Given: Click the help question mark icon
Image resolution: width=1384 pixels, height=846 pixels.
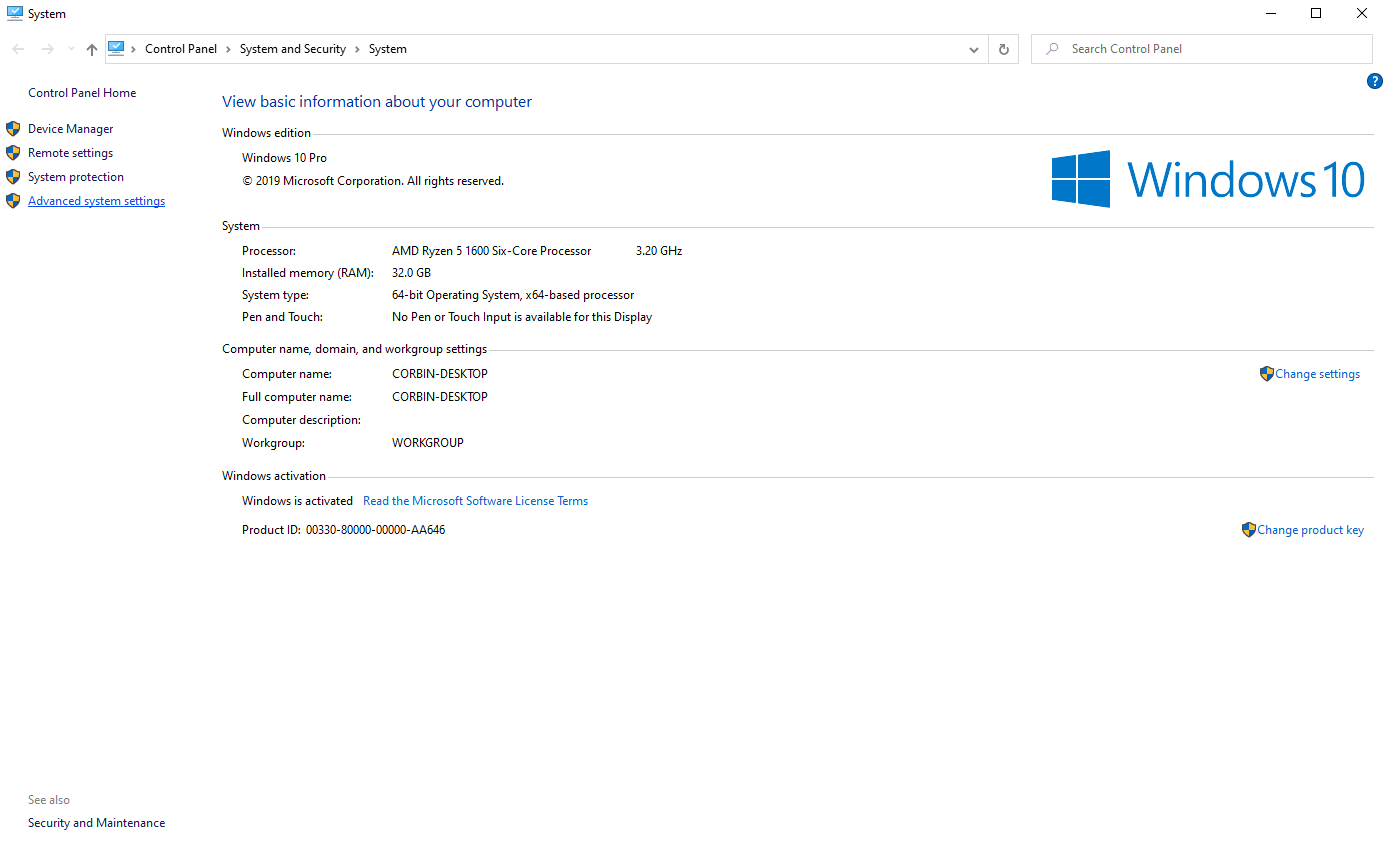Looking at the screenshot, I should (x=1374, y=81).
